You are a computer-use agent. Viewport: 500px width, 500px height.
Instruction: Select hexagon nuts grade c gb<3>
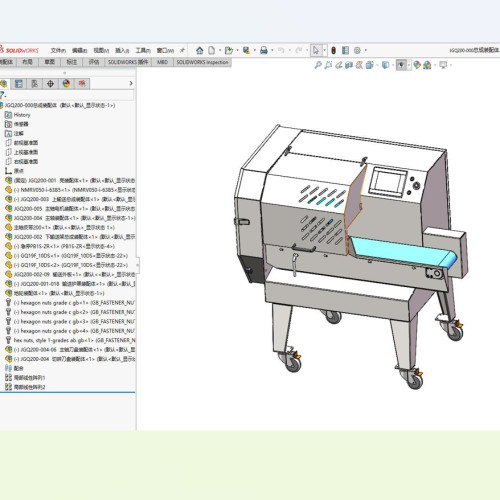pos(70,321)
